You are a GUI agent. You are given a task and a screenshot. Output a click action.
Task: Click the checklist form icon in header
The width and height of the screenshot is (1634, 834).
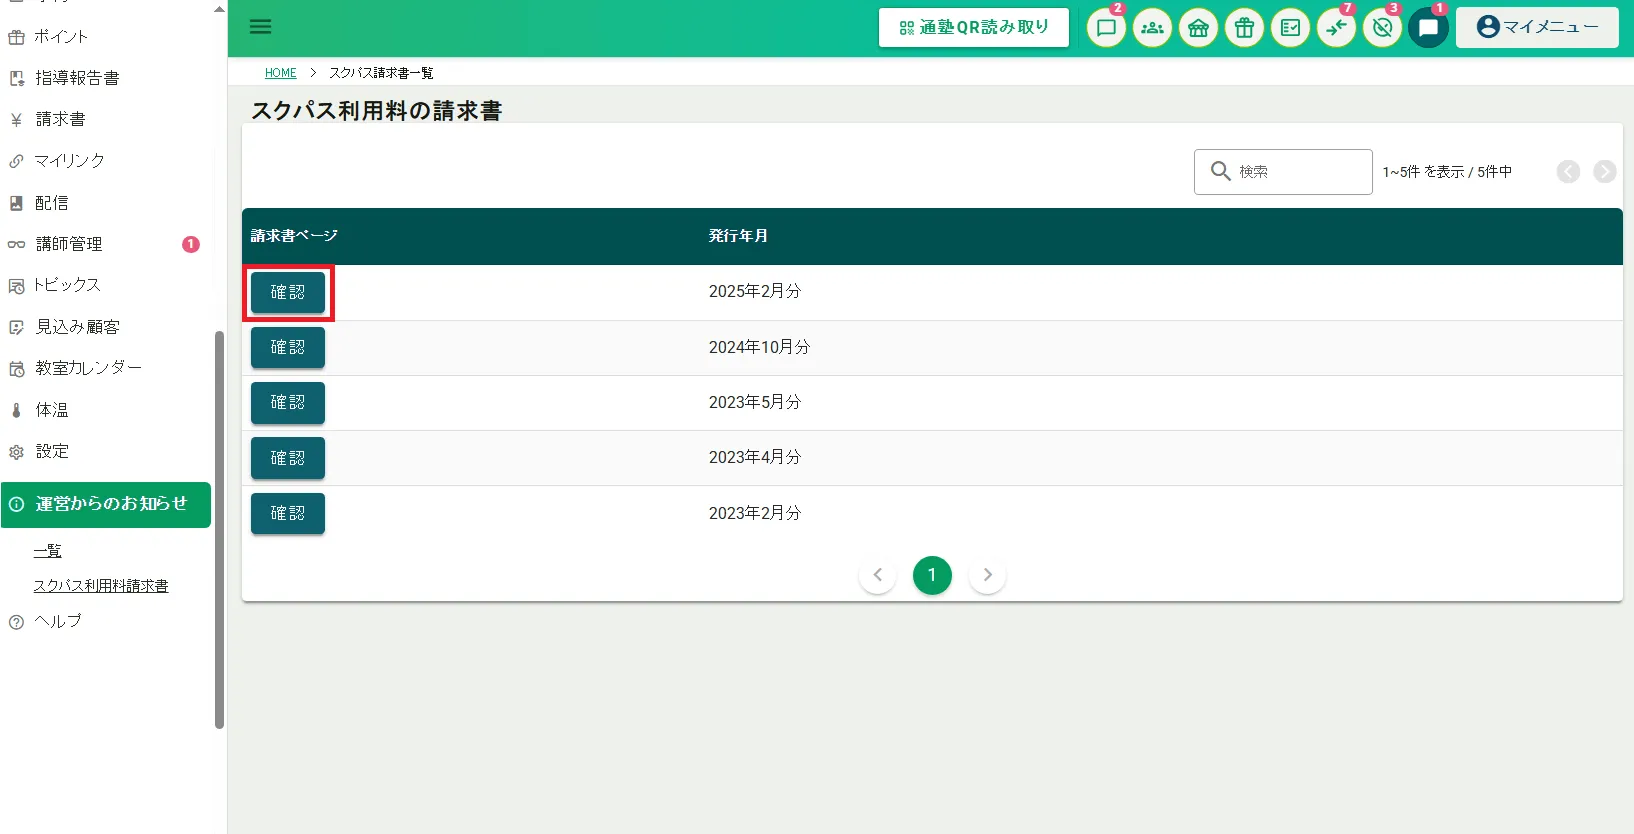pos(1291,27)
